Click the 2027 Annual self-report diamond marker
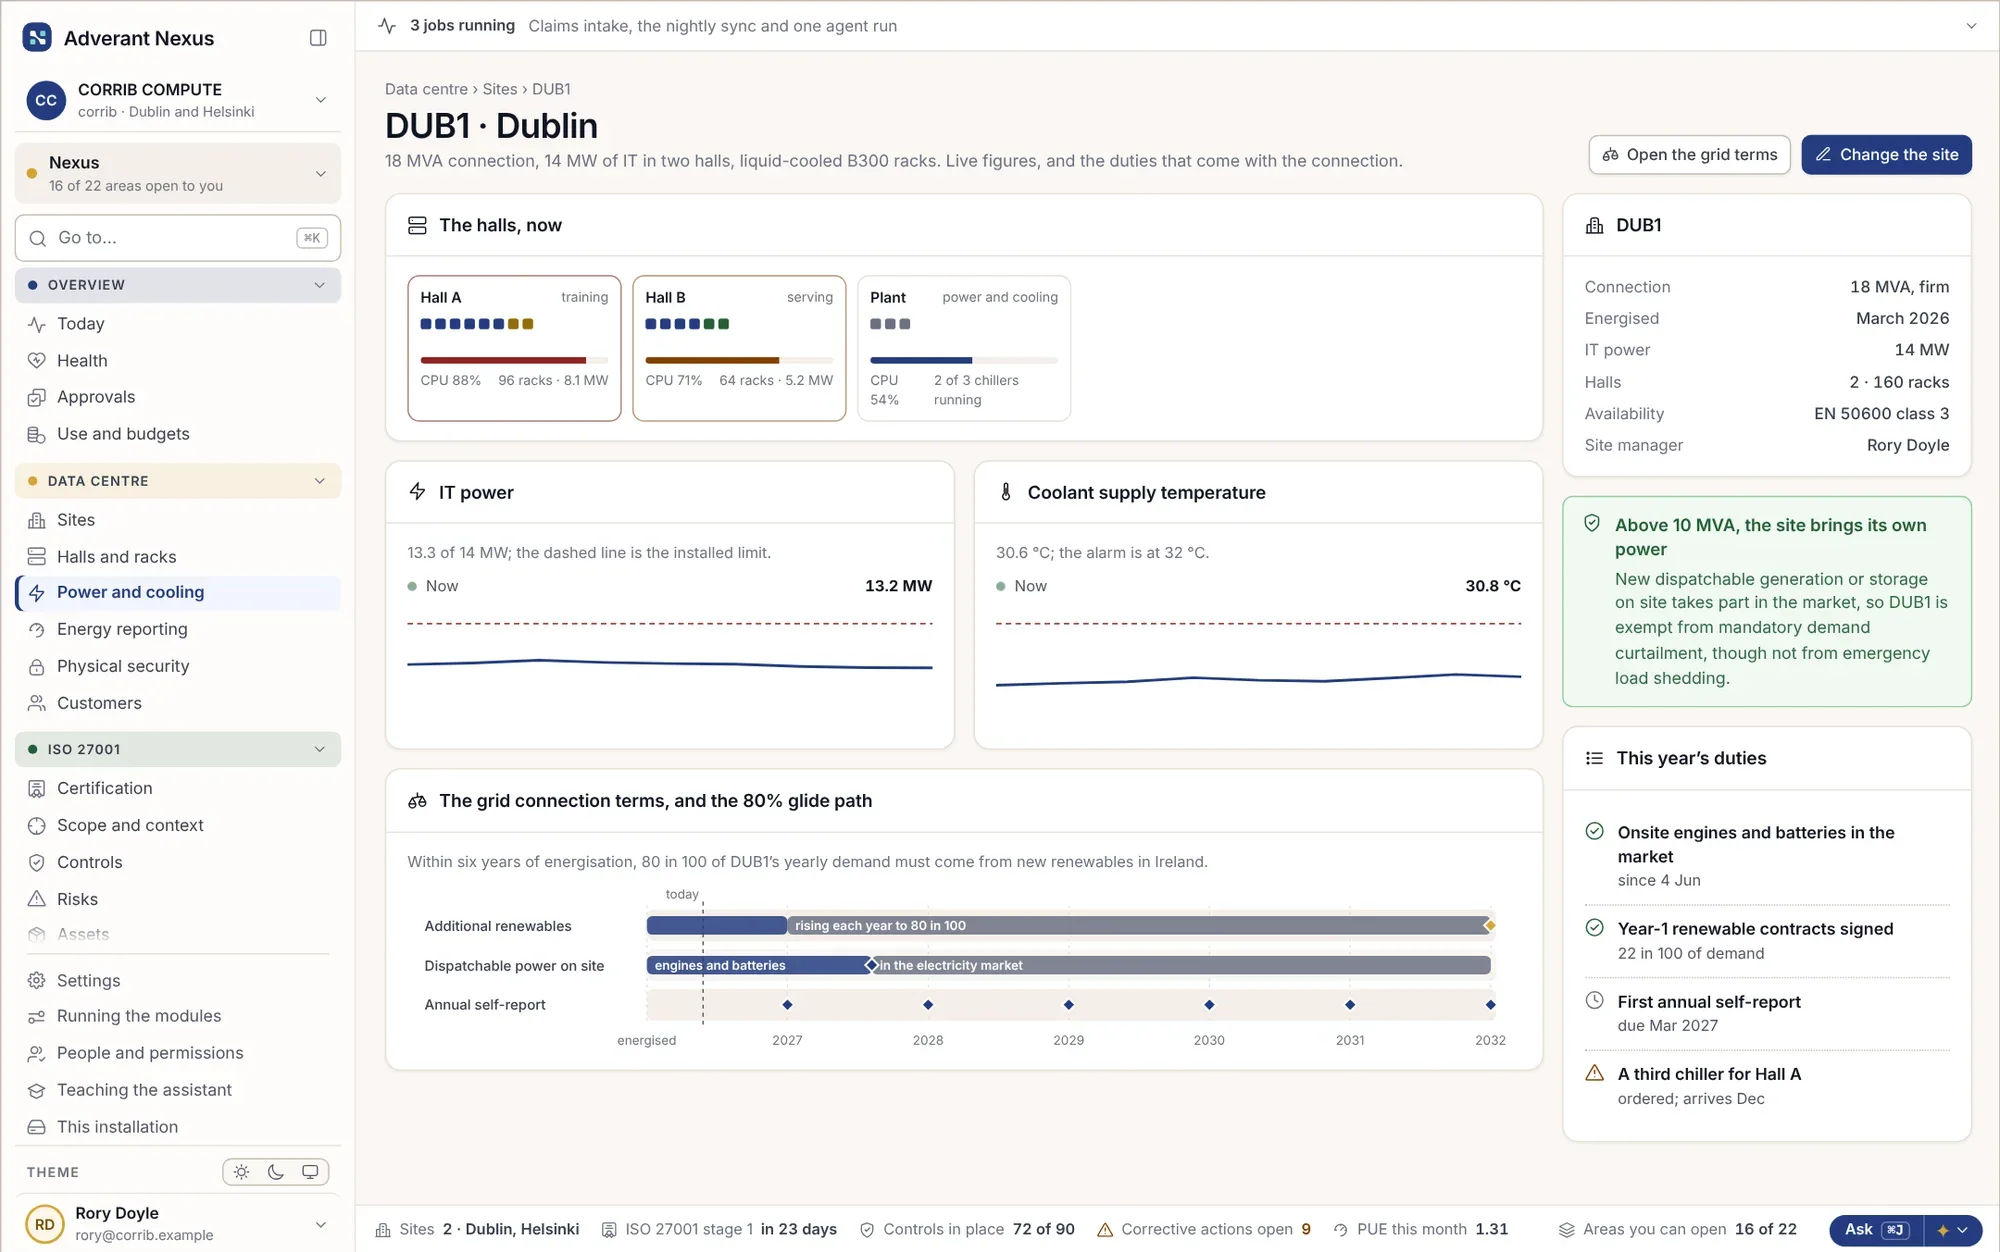This screenshot has height=1252, width=2000. pos(787,1005)
